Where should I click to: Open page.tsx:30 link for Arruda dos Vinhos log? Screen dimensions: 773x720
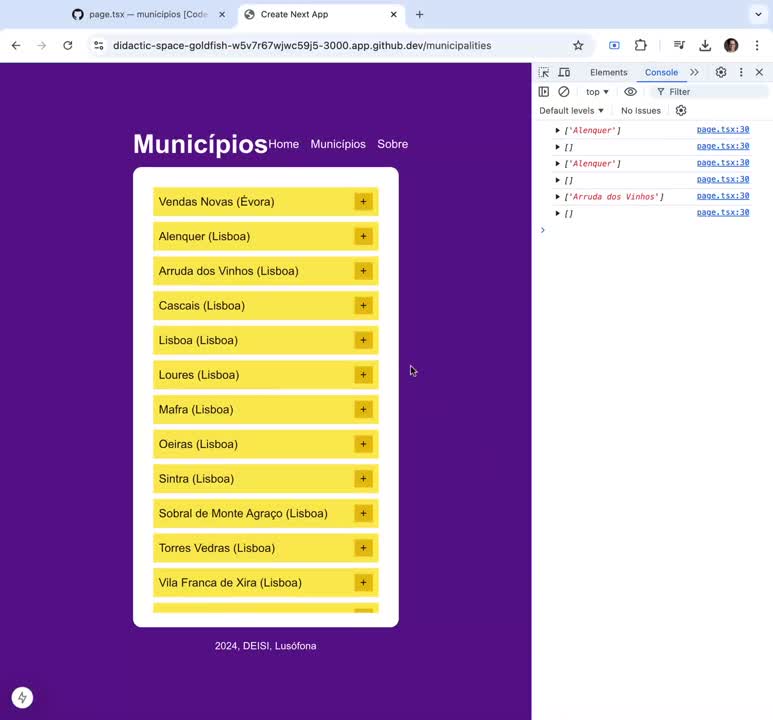[x=723, y=196]
